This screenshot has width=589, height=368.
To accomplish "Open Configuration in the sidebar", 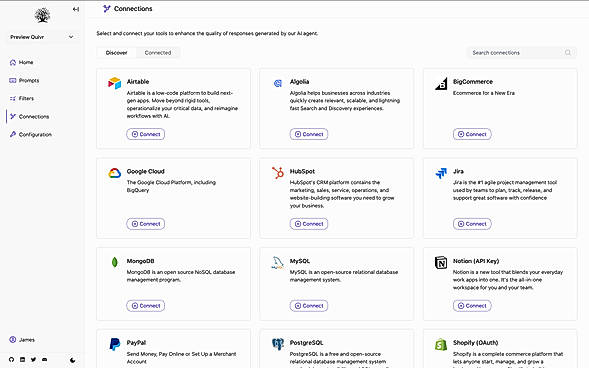I will pyautogui.click(x=31, y=134).
